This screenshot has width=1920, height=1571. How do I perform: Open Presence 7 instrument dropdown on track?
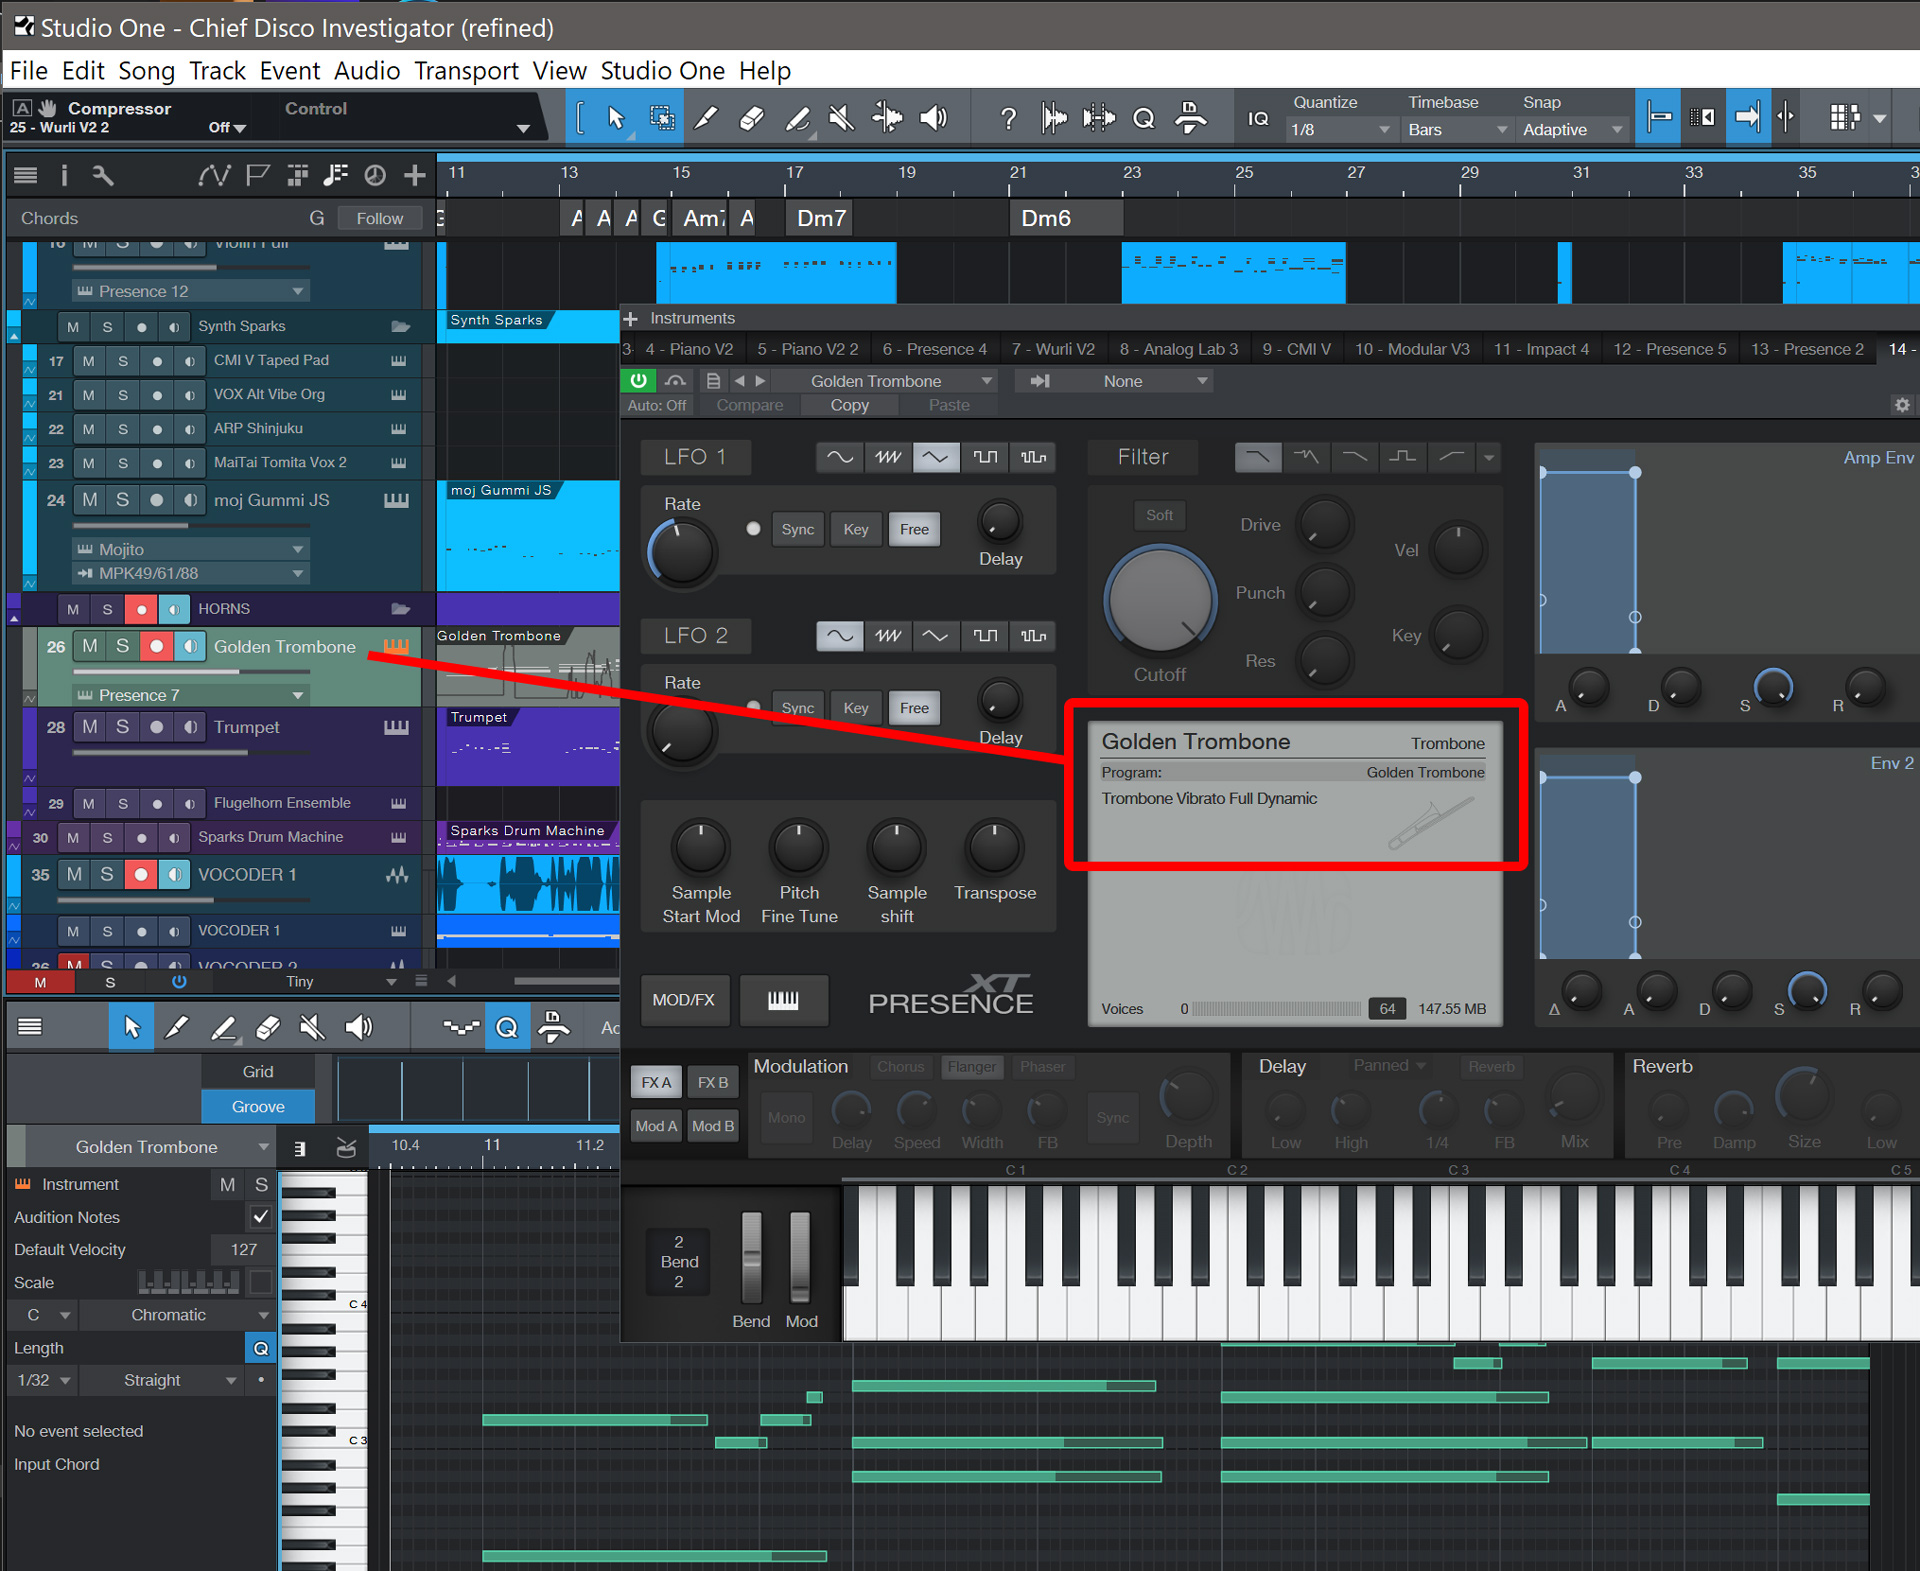tap(190, 695)
